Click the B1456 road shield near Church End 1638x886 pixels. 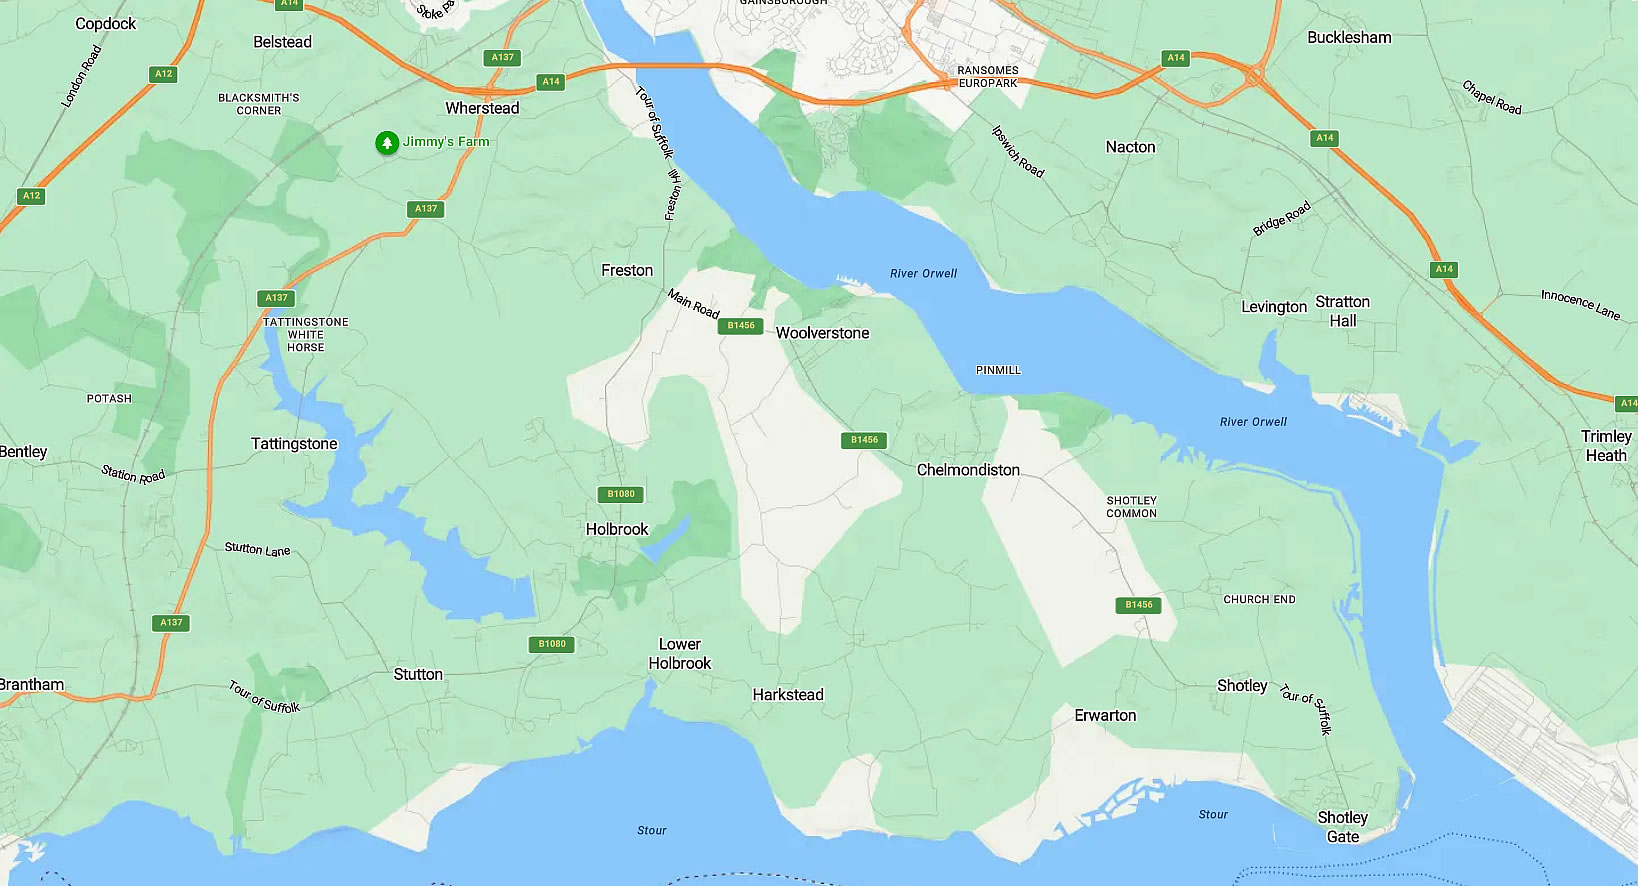coord(1138,604)
